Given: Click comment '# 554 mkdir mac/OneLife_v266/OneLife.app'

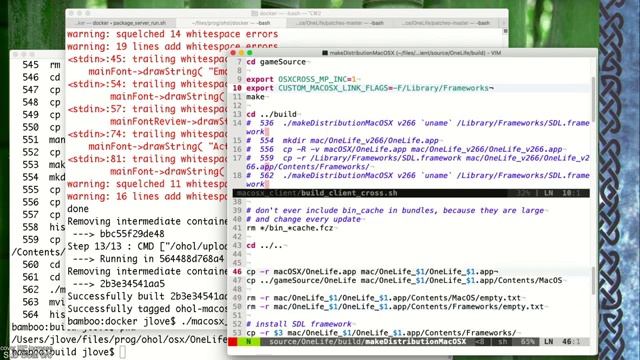Looking at the screenshot, I should pyautogui.click(x=342, y=140).
